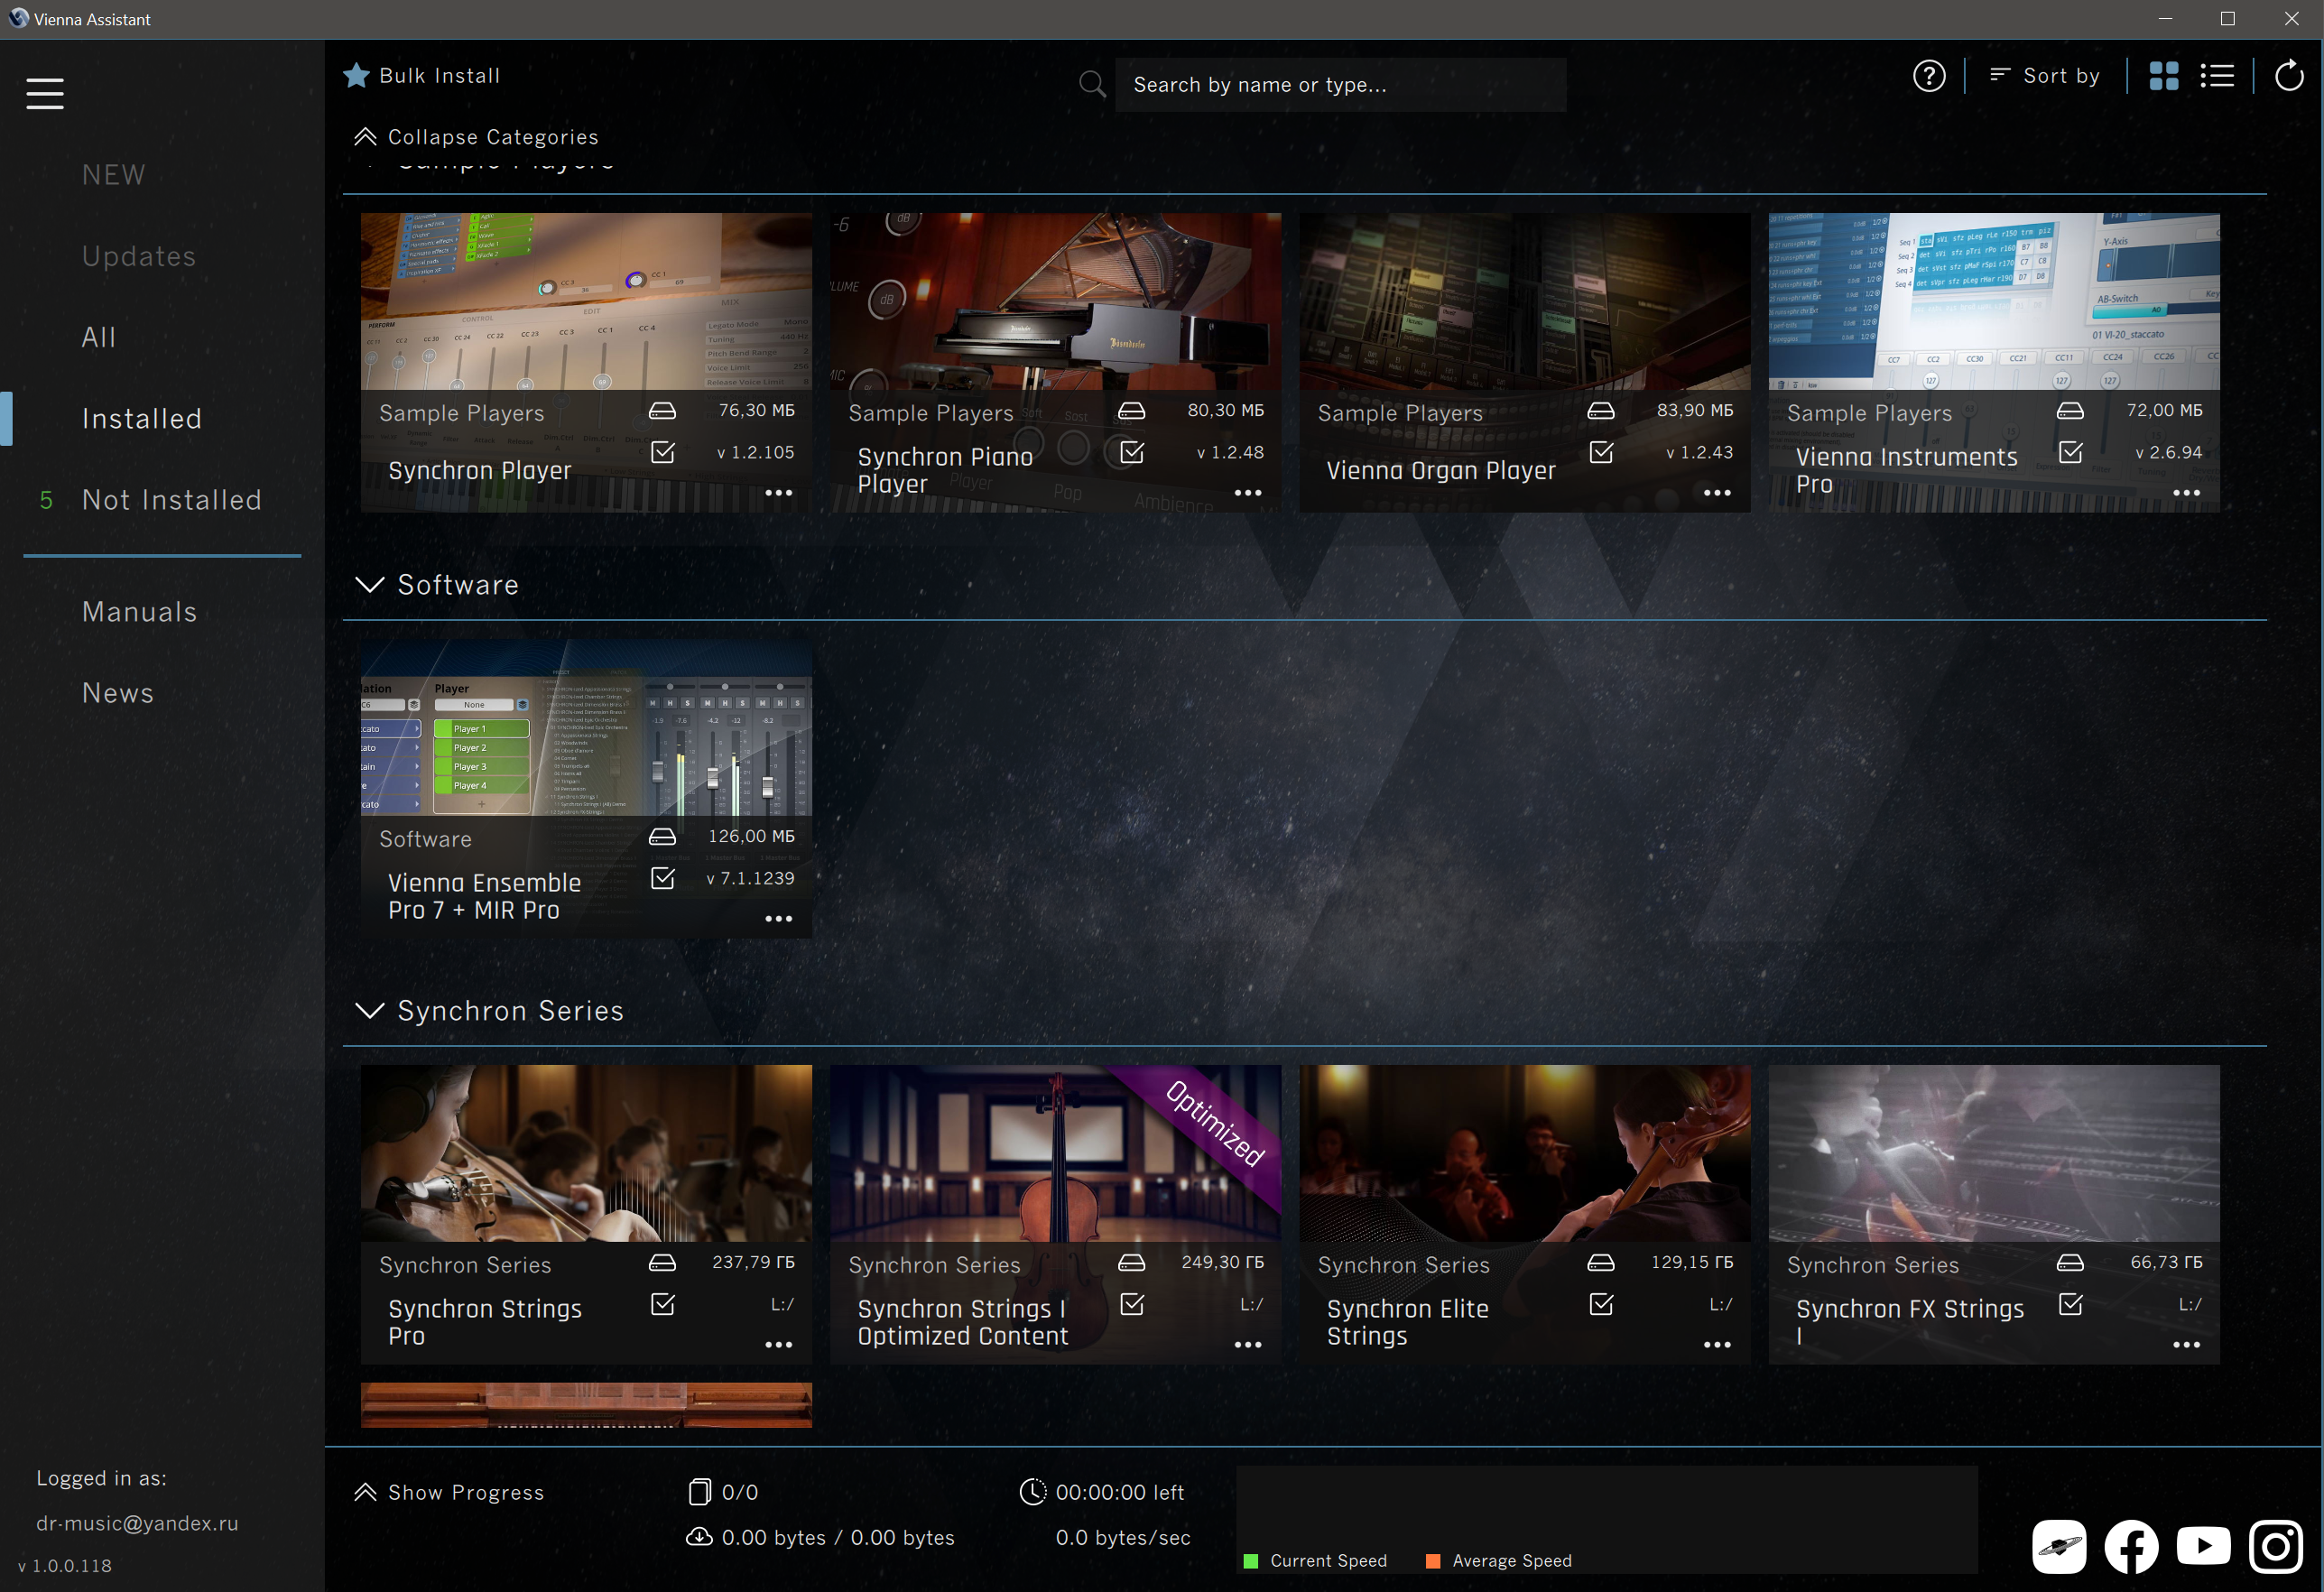Toggle the Synchron FX Strings I checkbox
The height and width of the screenshot is (1592, 2324).
click(2071, 1304)
